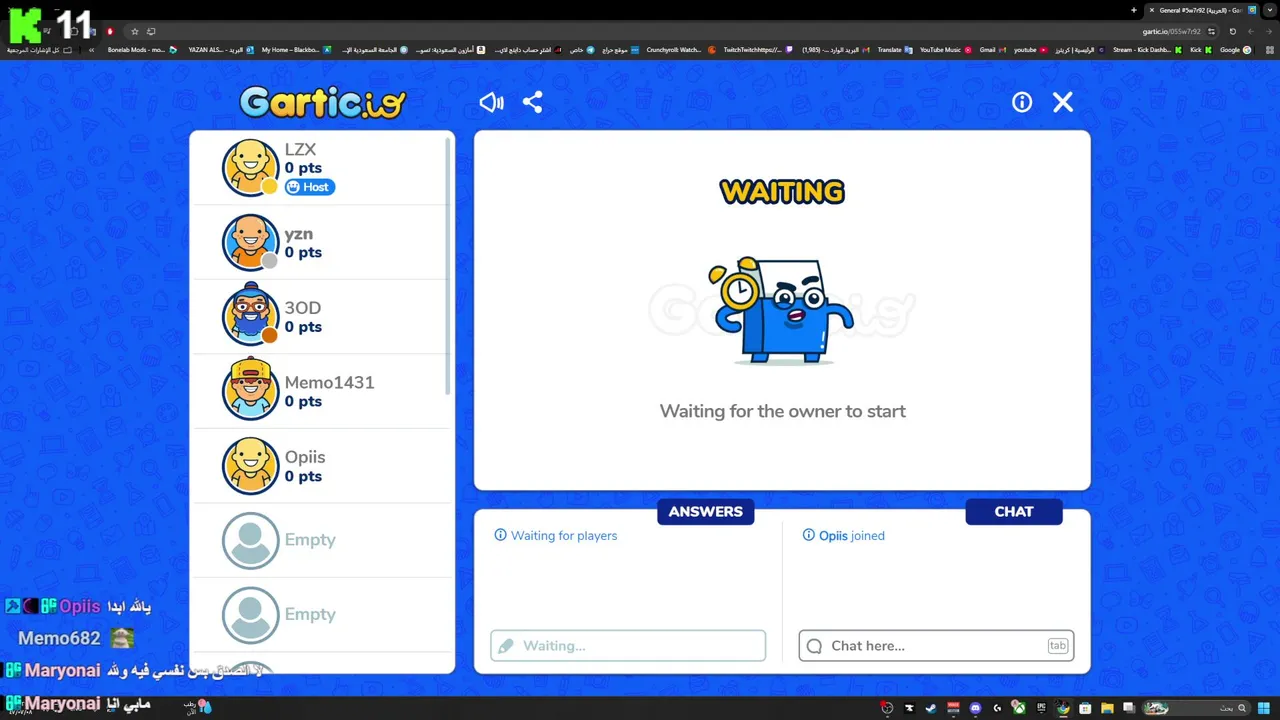Open Discord from taskbar
This screenshot has height=720, width=1280.
[x=975, y=708]
